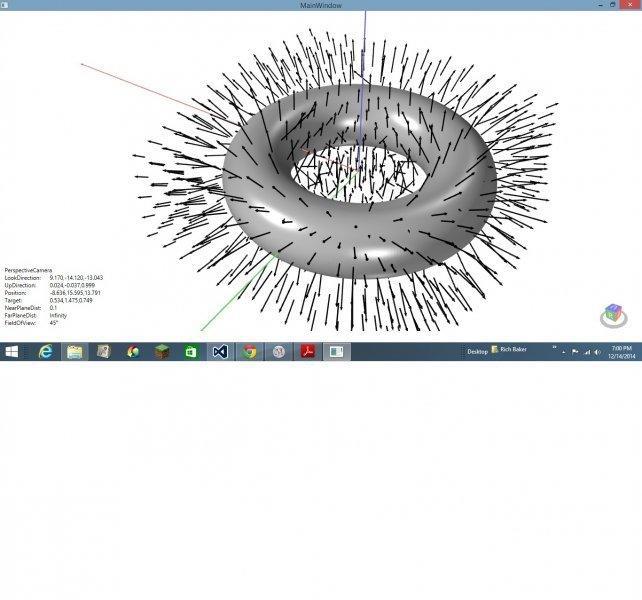Open the green Windows Store icon
Viewport: 642px width, 600px height.
click(190, 352)
